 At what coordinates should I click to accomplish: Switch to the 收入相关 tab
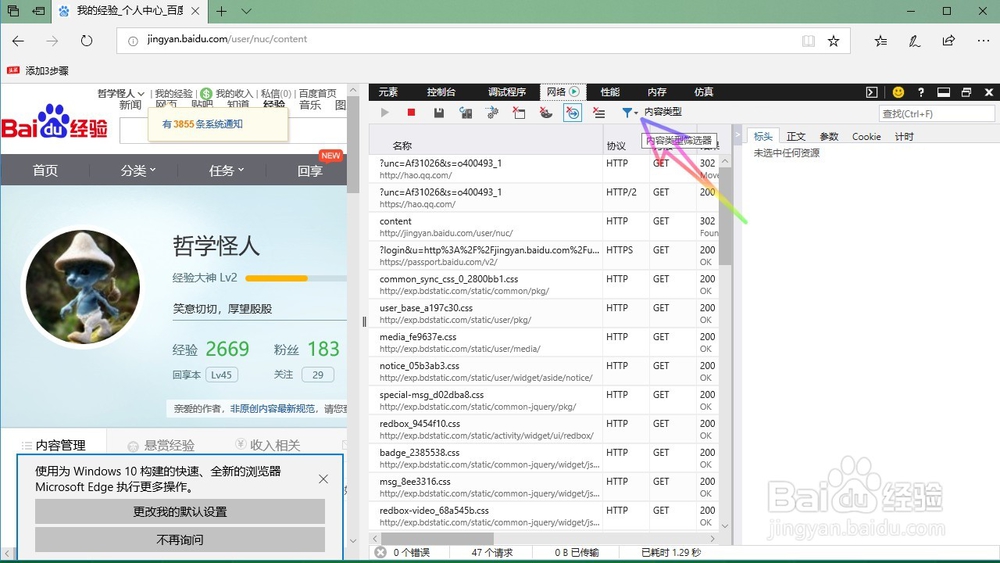click(268, 445)
